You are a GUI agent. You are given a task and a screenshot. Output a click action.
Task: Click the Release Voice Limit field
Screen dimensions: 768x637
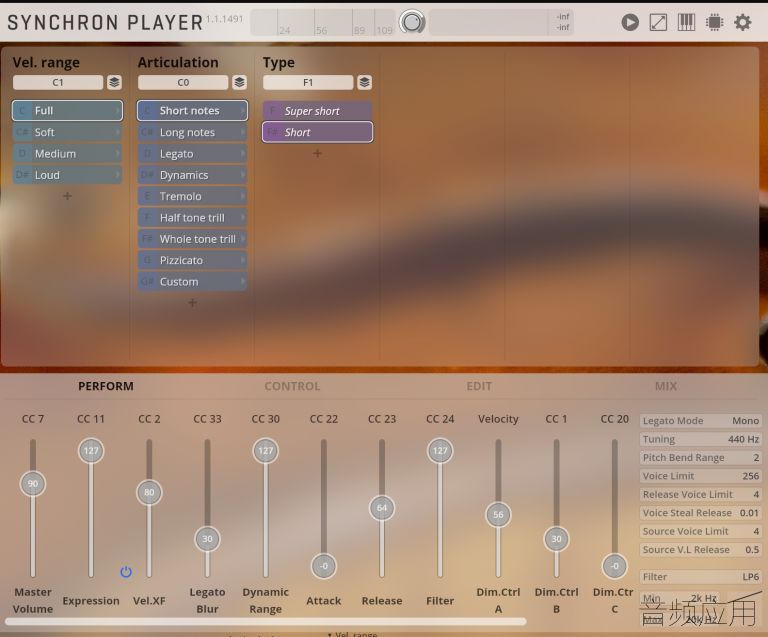(x=700, y=495)
